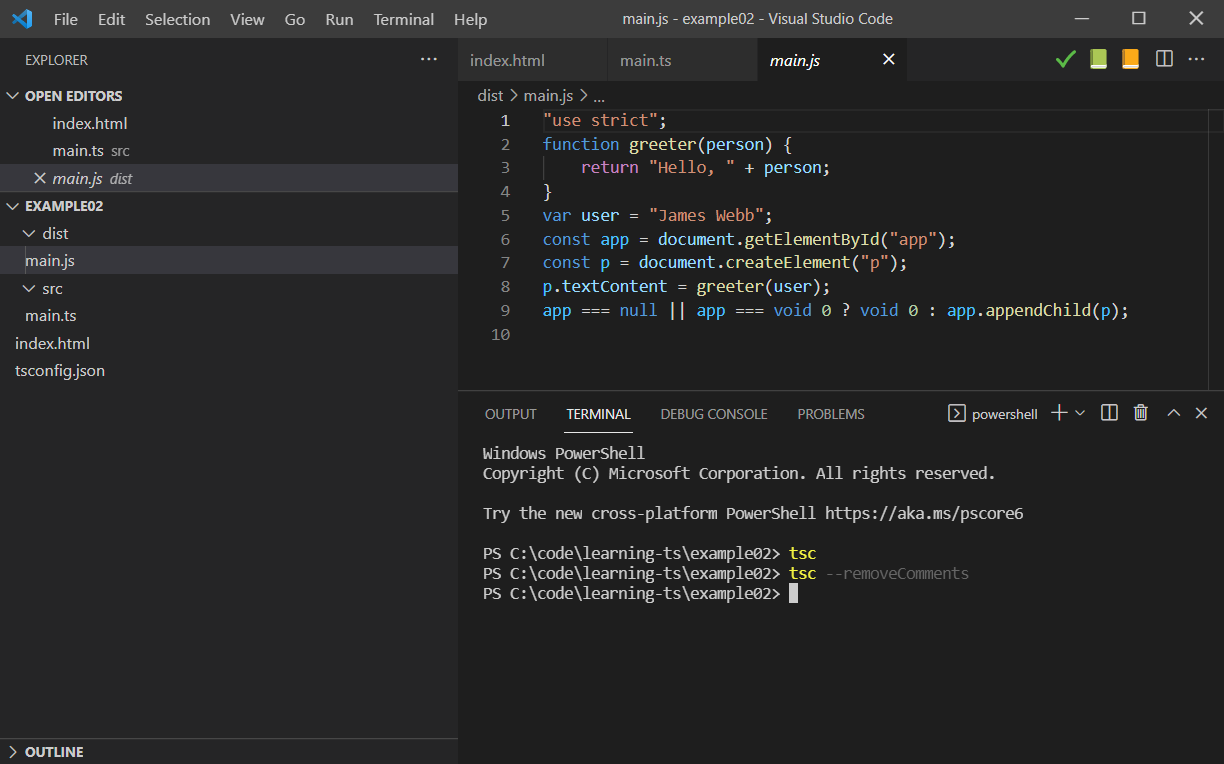Open the Go menu

pyautogui.click(x=295, y=19)
